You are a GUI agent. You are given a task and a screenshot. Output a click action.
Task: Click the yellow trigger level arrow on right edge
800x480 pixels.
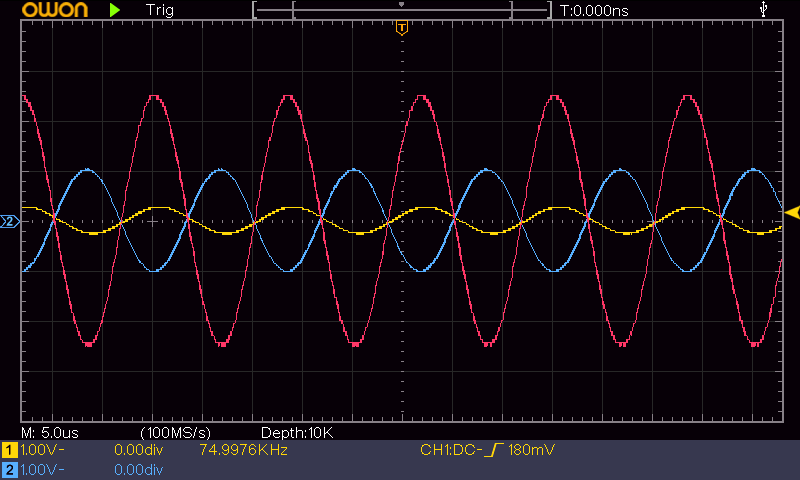(x=792, y=212)
